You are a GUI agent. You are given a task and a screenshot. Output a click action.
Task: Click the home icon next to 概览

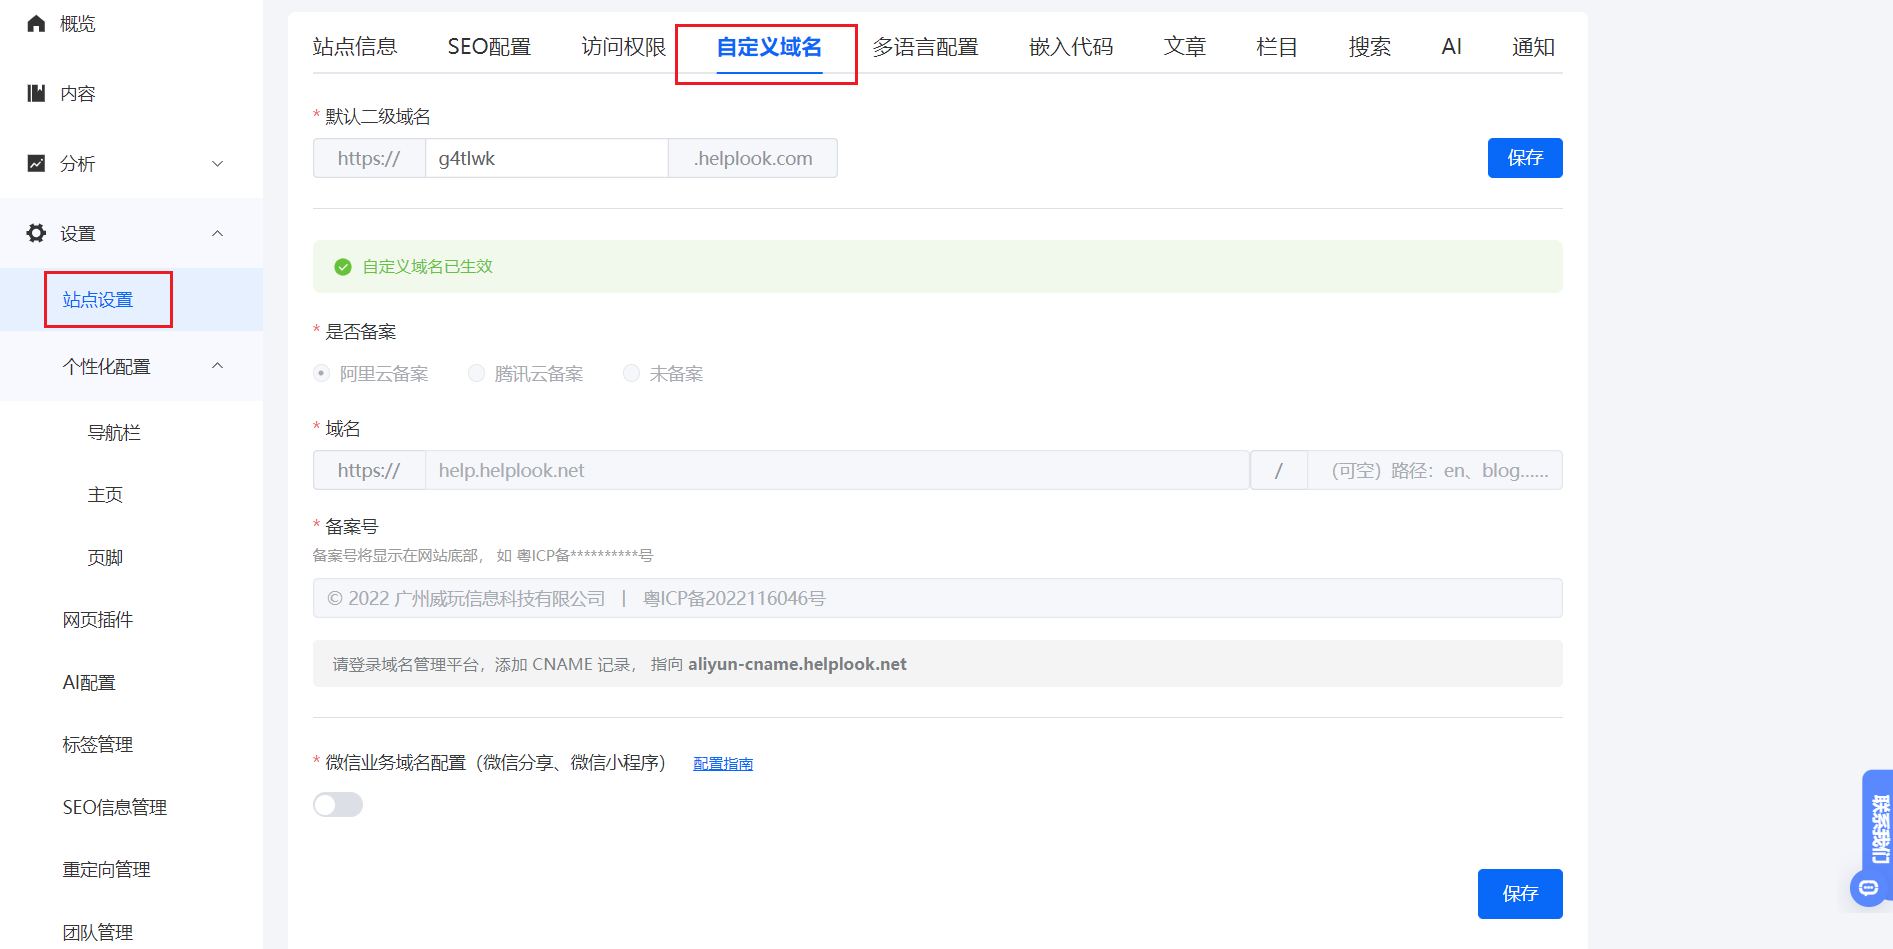[36, 23]
